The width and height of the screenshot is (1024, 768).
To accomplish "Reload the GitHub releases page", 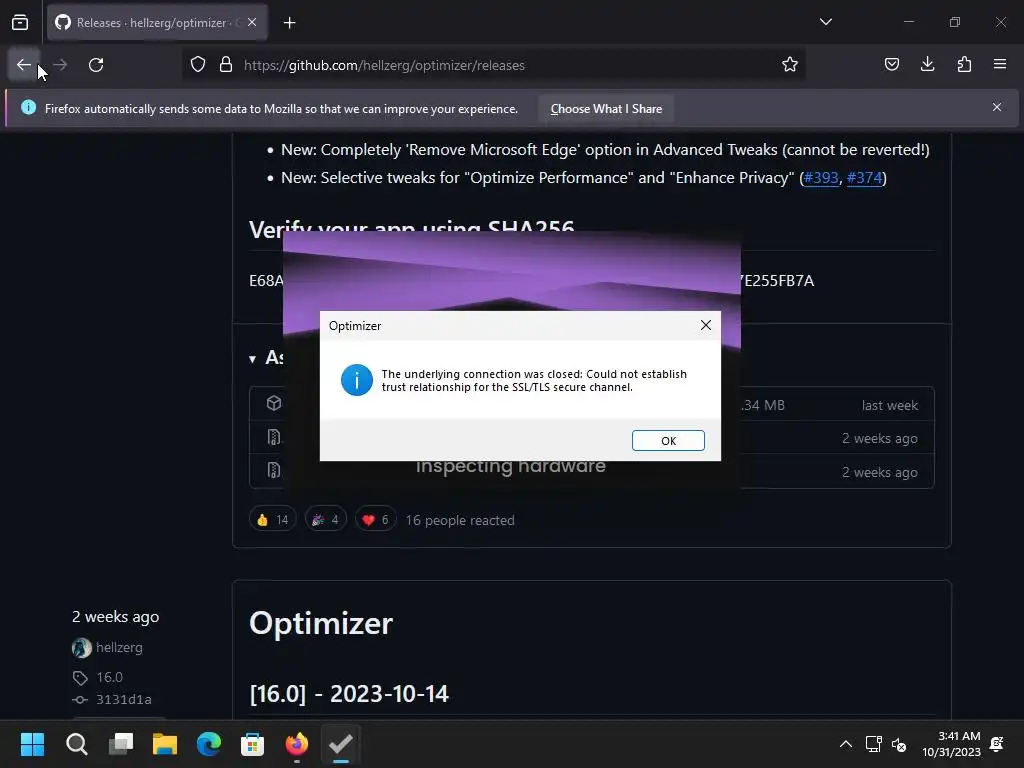I will [96, 65].
